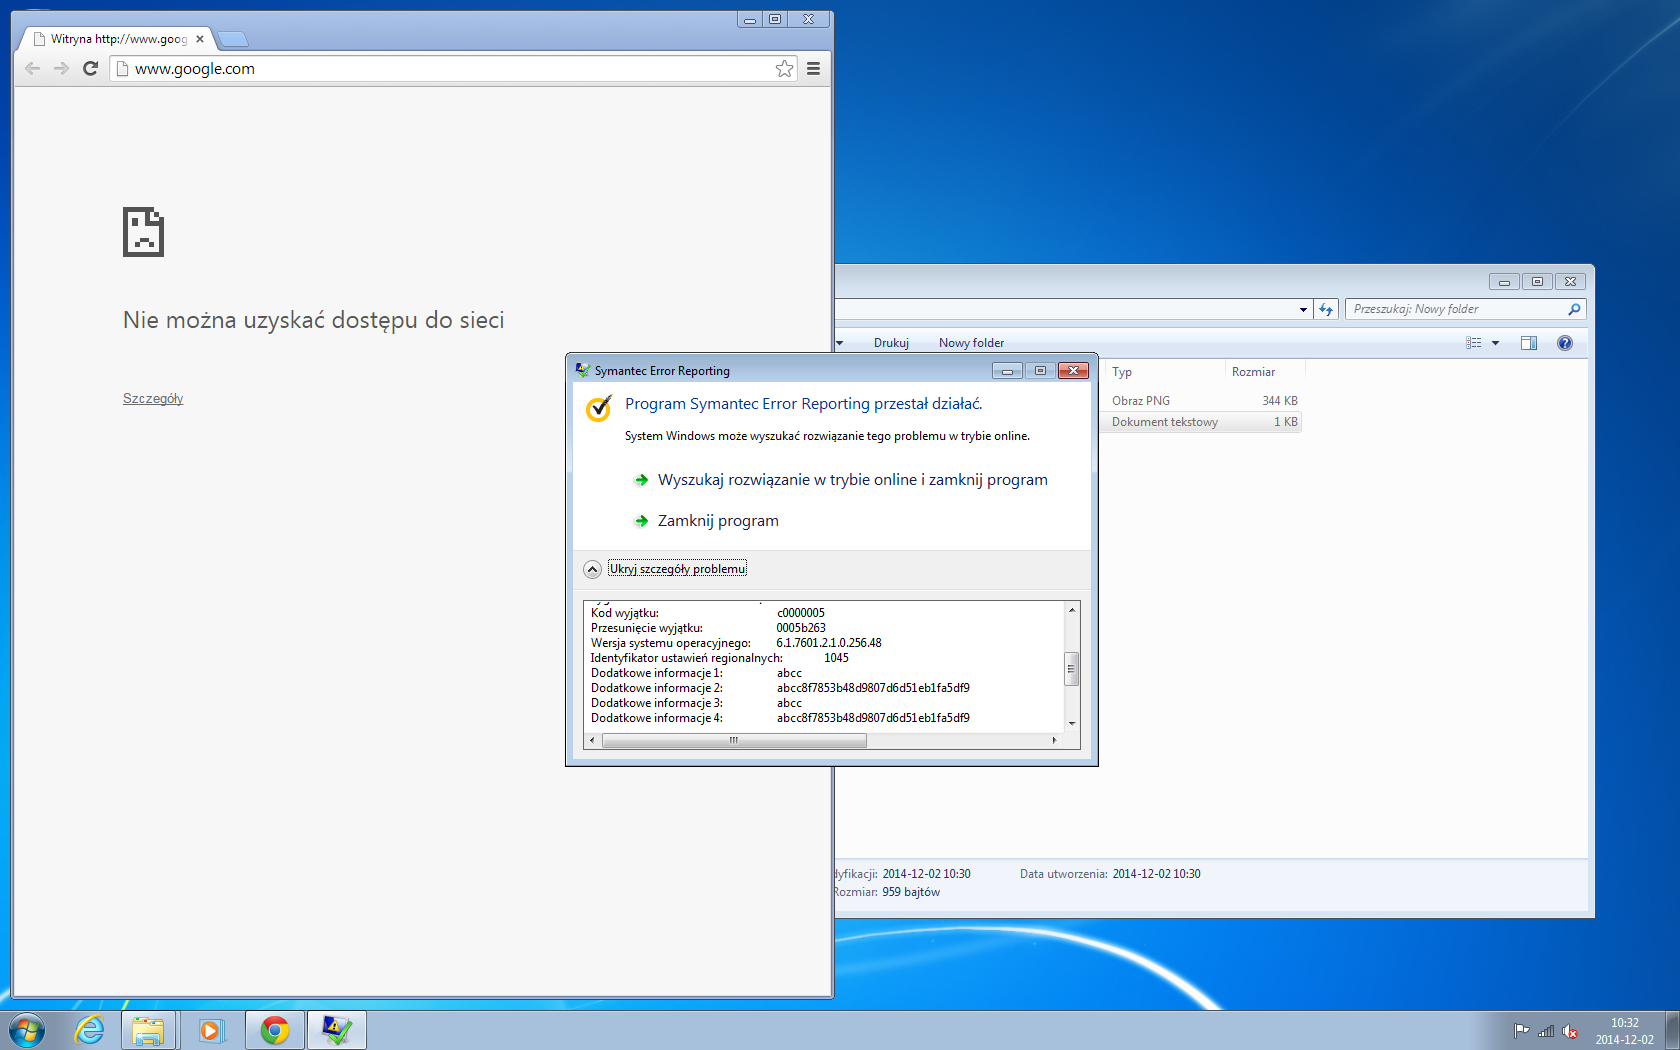Click Chrome's forward arrow
1680x1050 pixels.
pyautogui.click(x=61, y=68)
